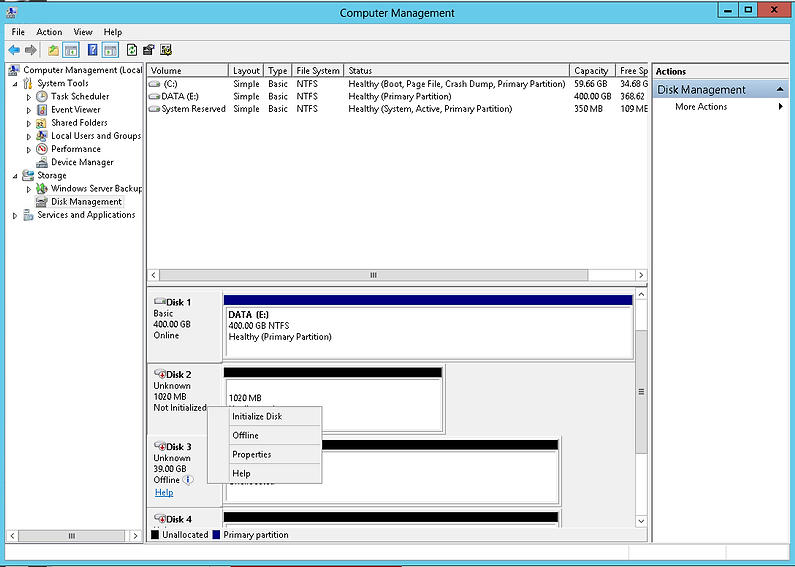Viewport: 795px width, 567px height.
Task: Sort by the Layout column header
Action: (x=246, y=70)
